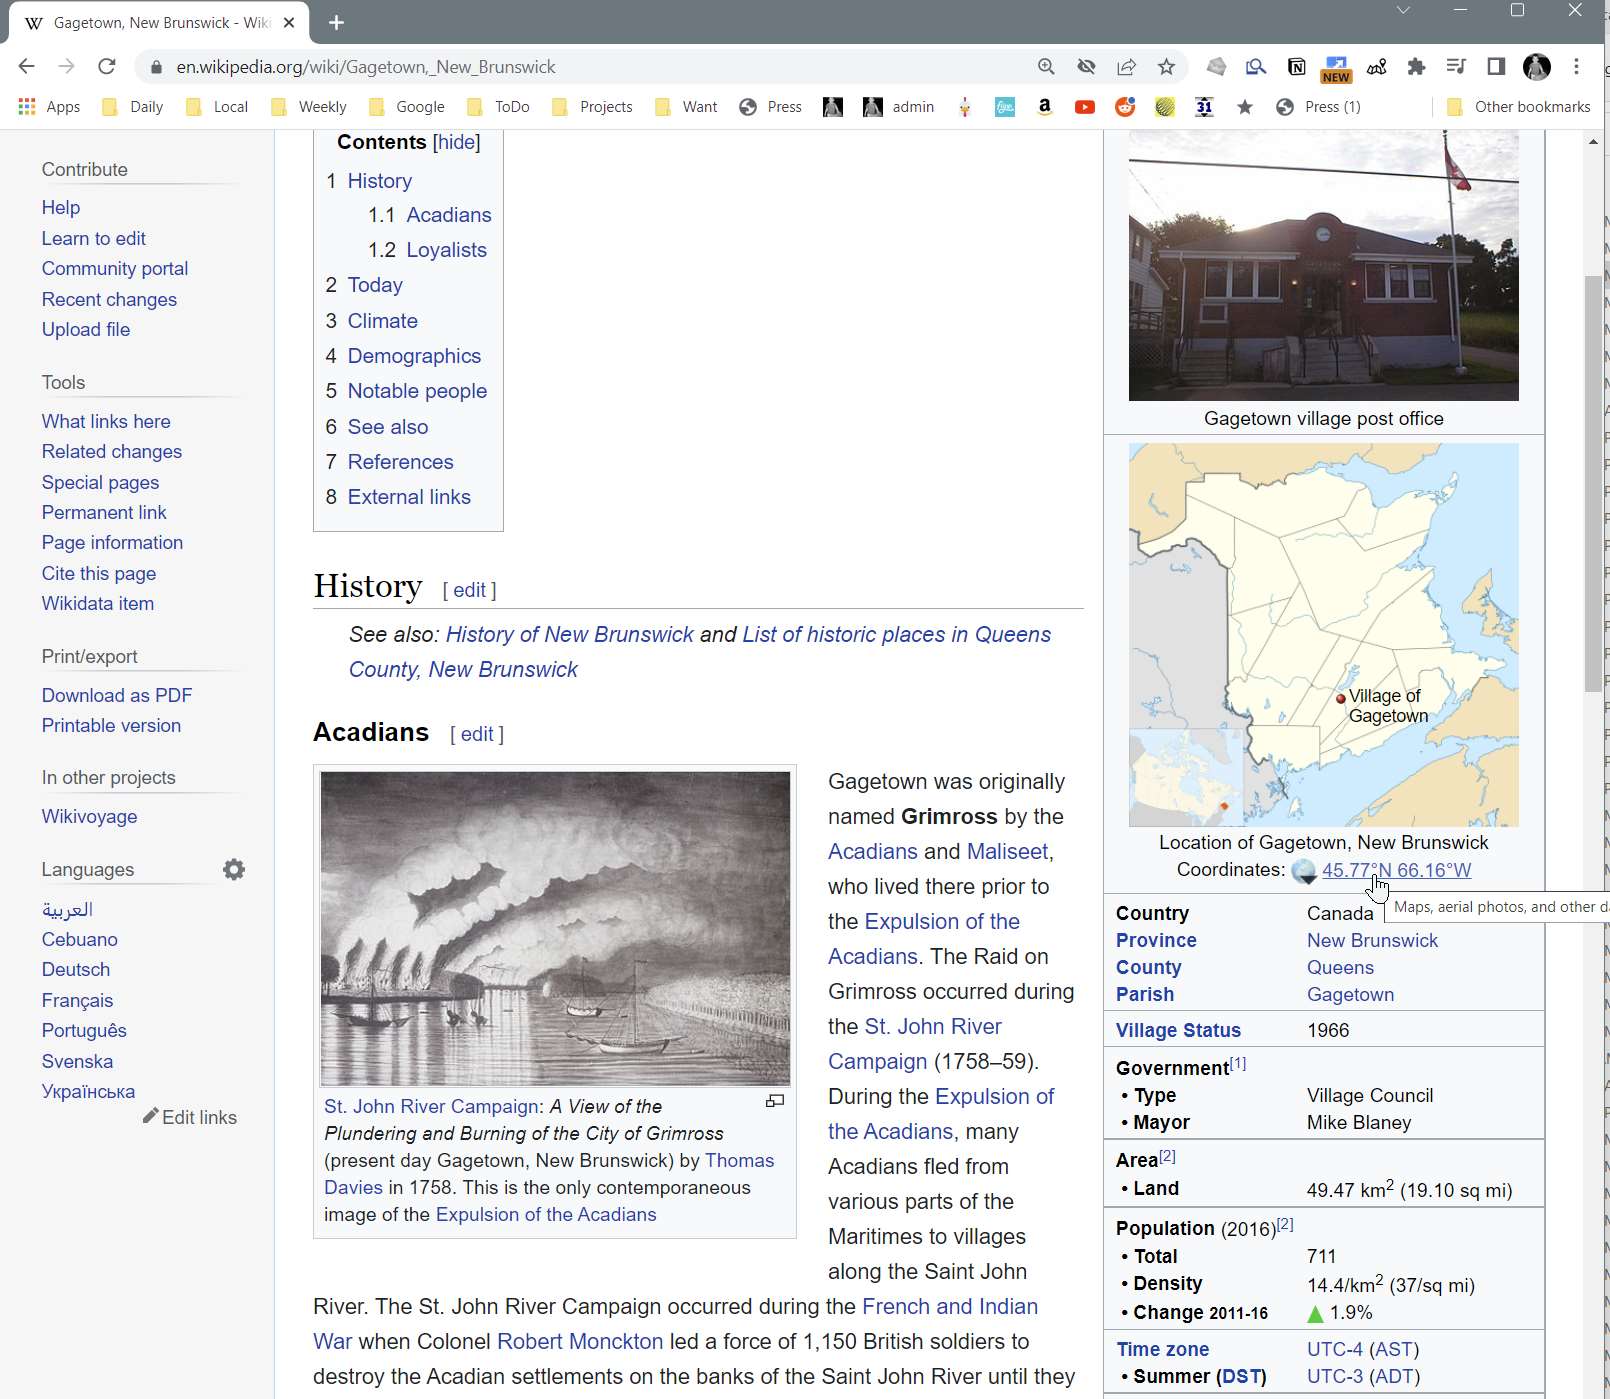The height and width of the screenshot is (1399, 1610).
Task: Reload the page using the refresh icon
Action: pyautogui.click(x=107, y=67)
